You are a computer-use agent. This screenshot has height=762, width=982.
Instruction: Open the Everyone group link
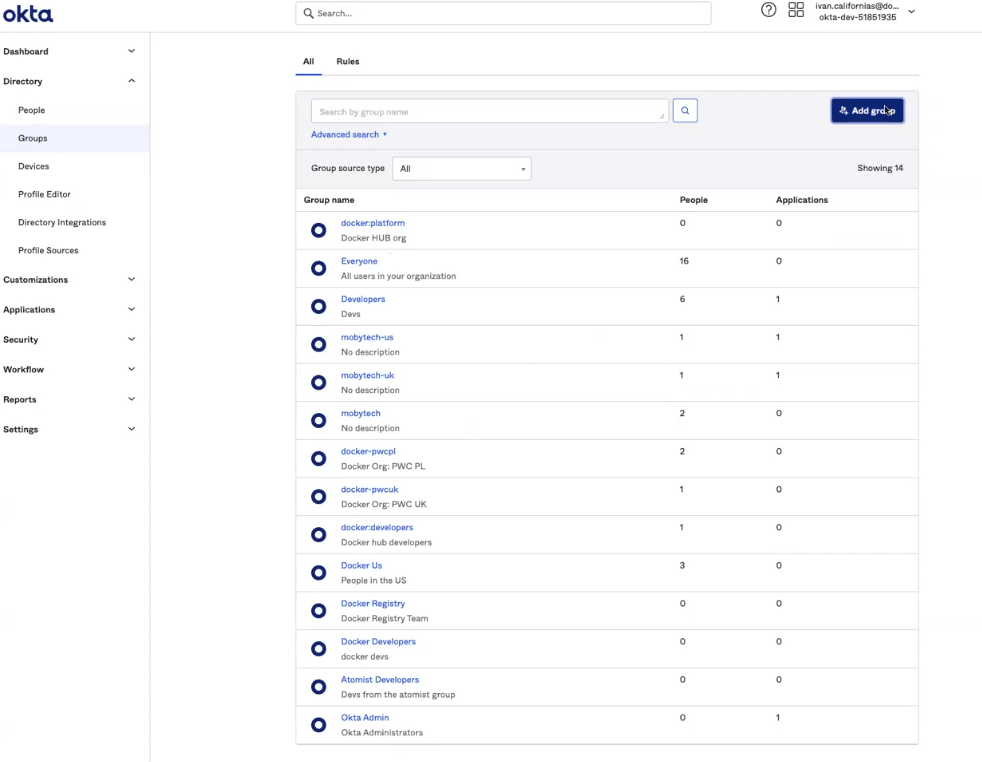pos(359,261)
